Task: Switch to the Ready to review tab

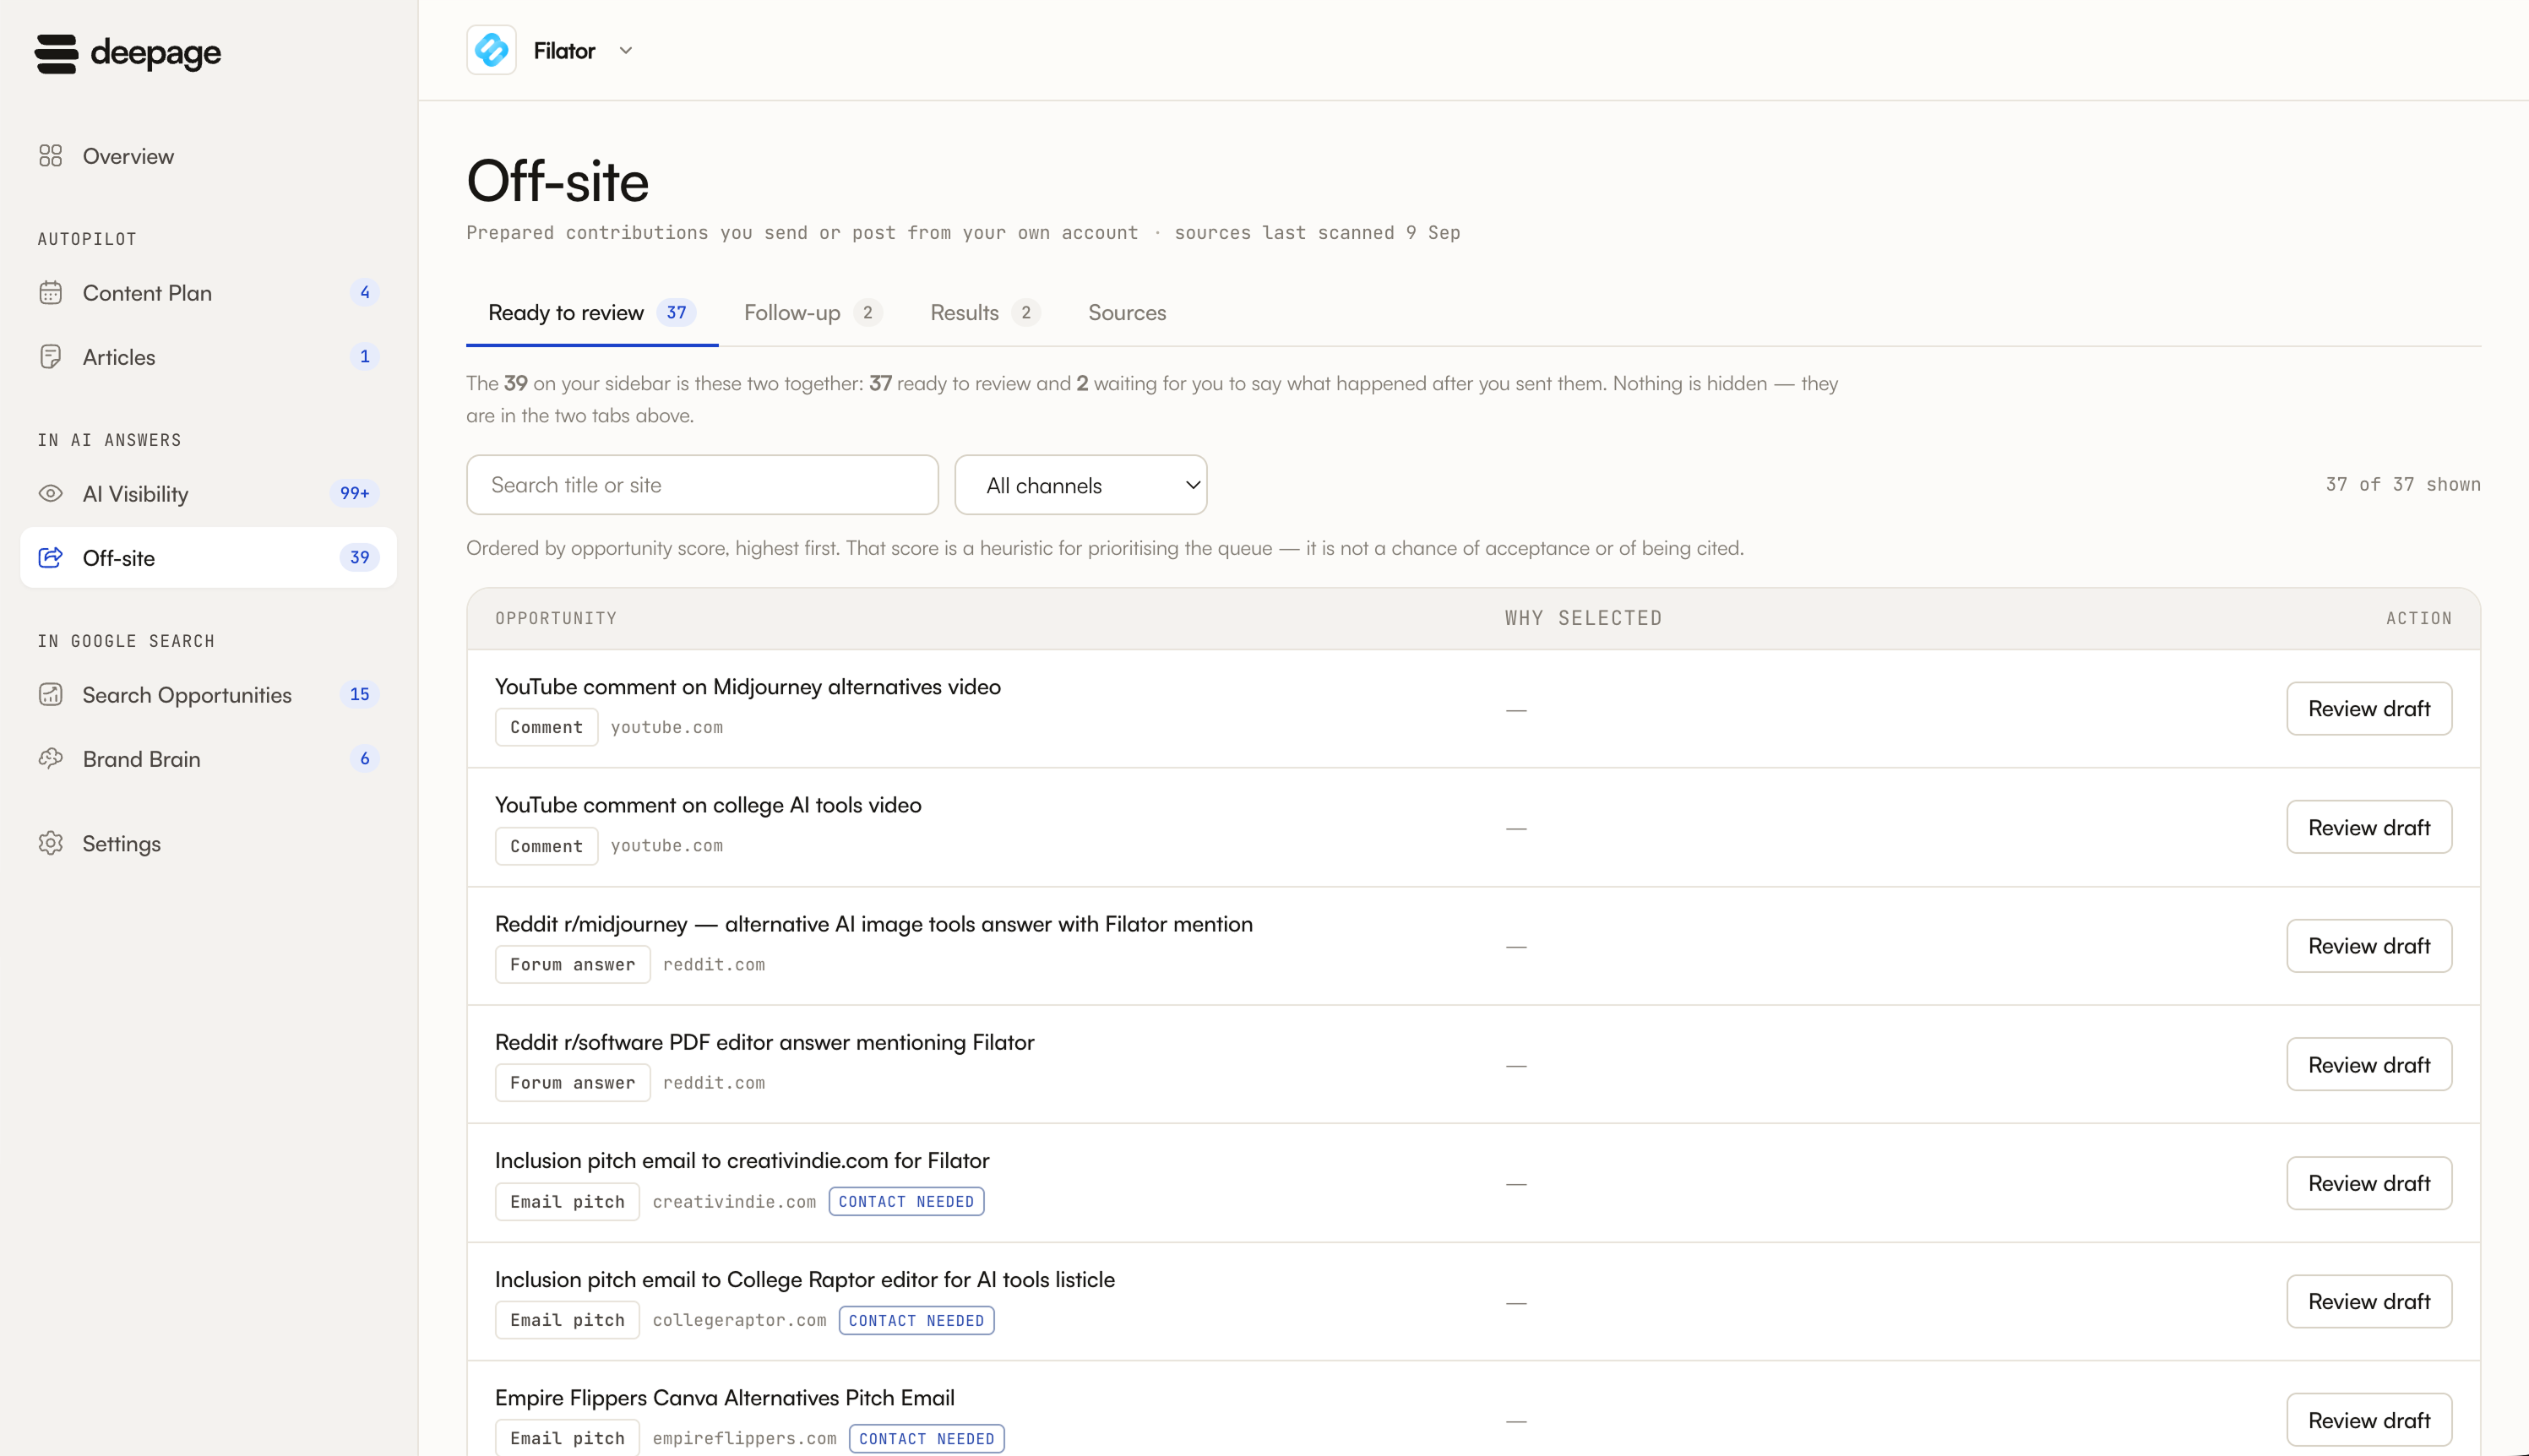Action: click(592, 313)
